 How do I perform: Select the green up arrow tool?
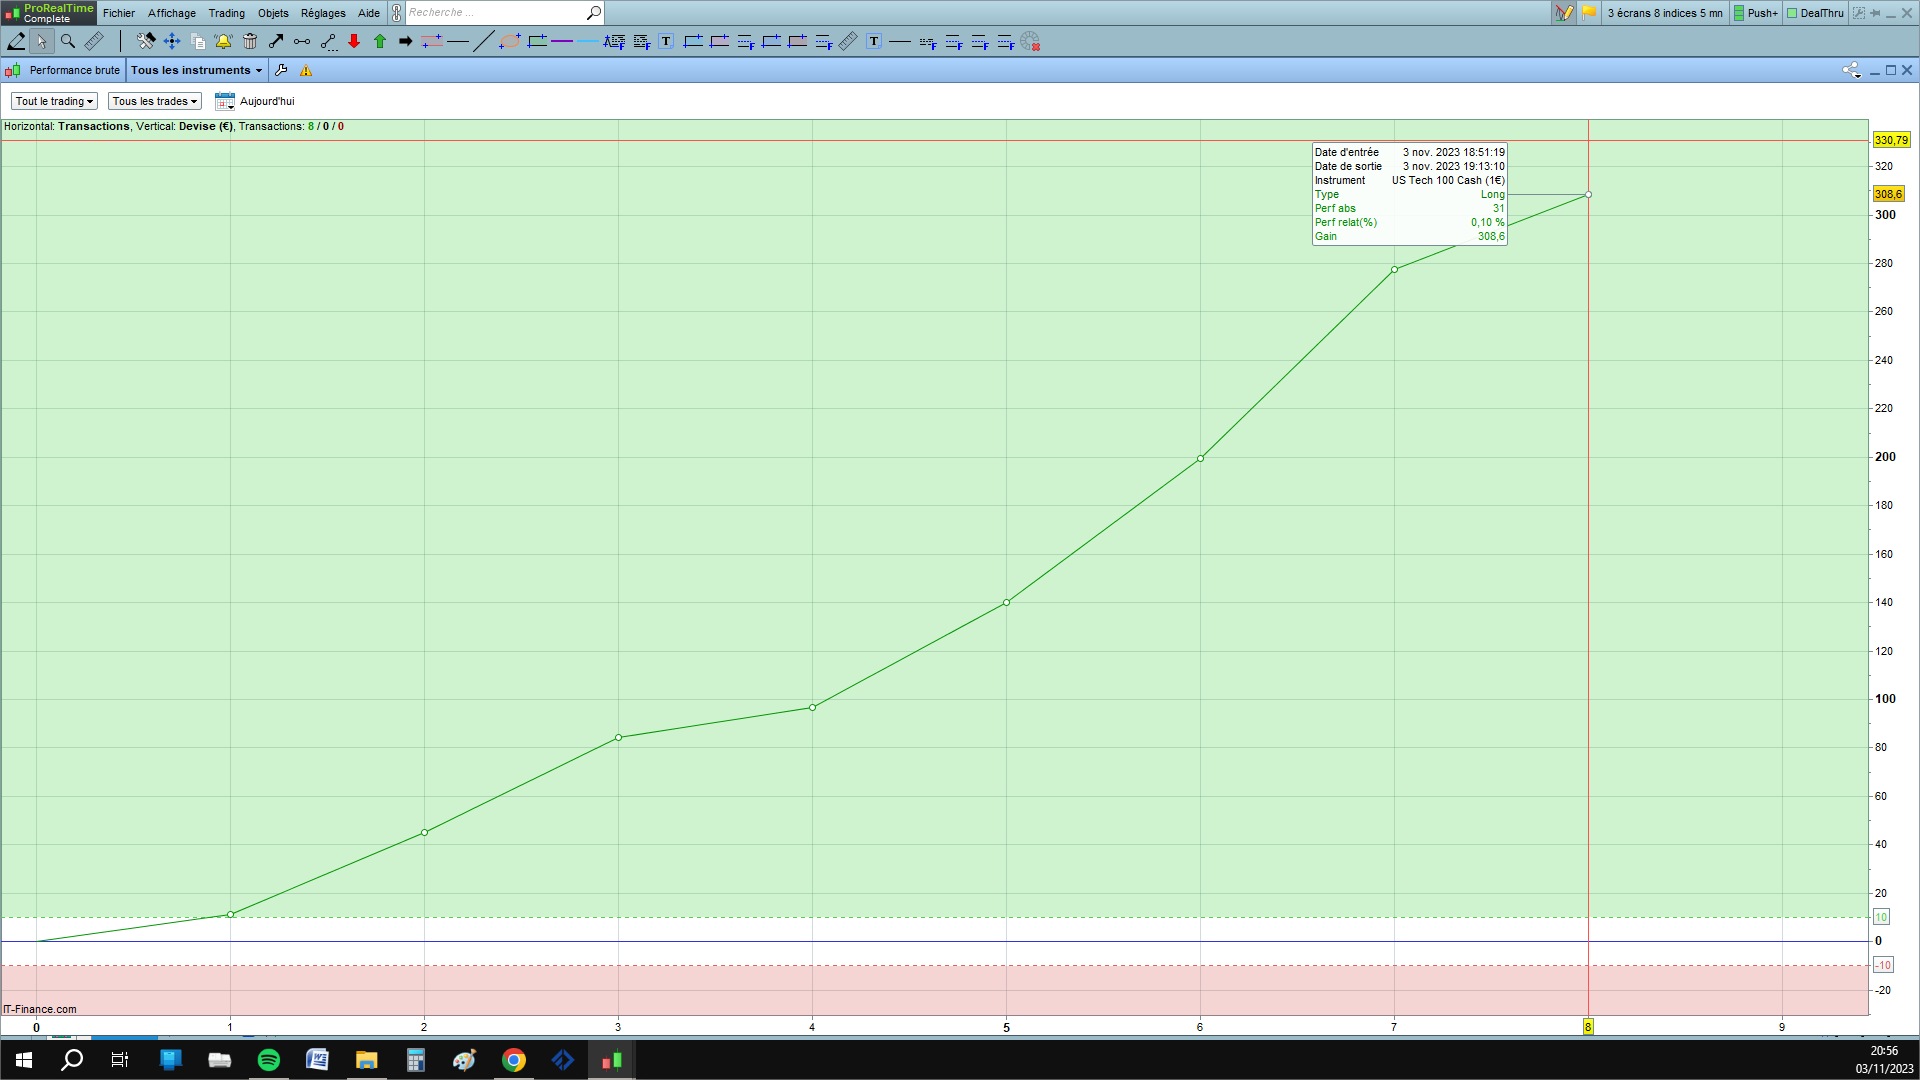click(x=380, y=41)
